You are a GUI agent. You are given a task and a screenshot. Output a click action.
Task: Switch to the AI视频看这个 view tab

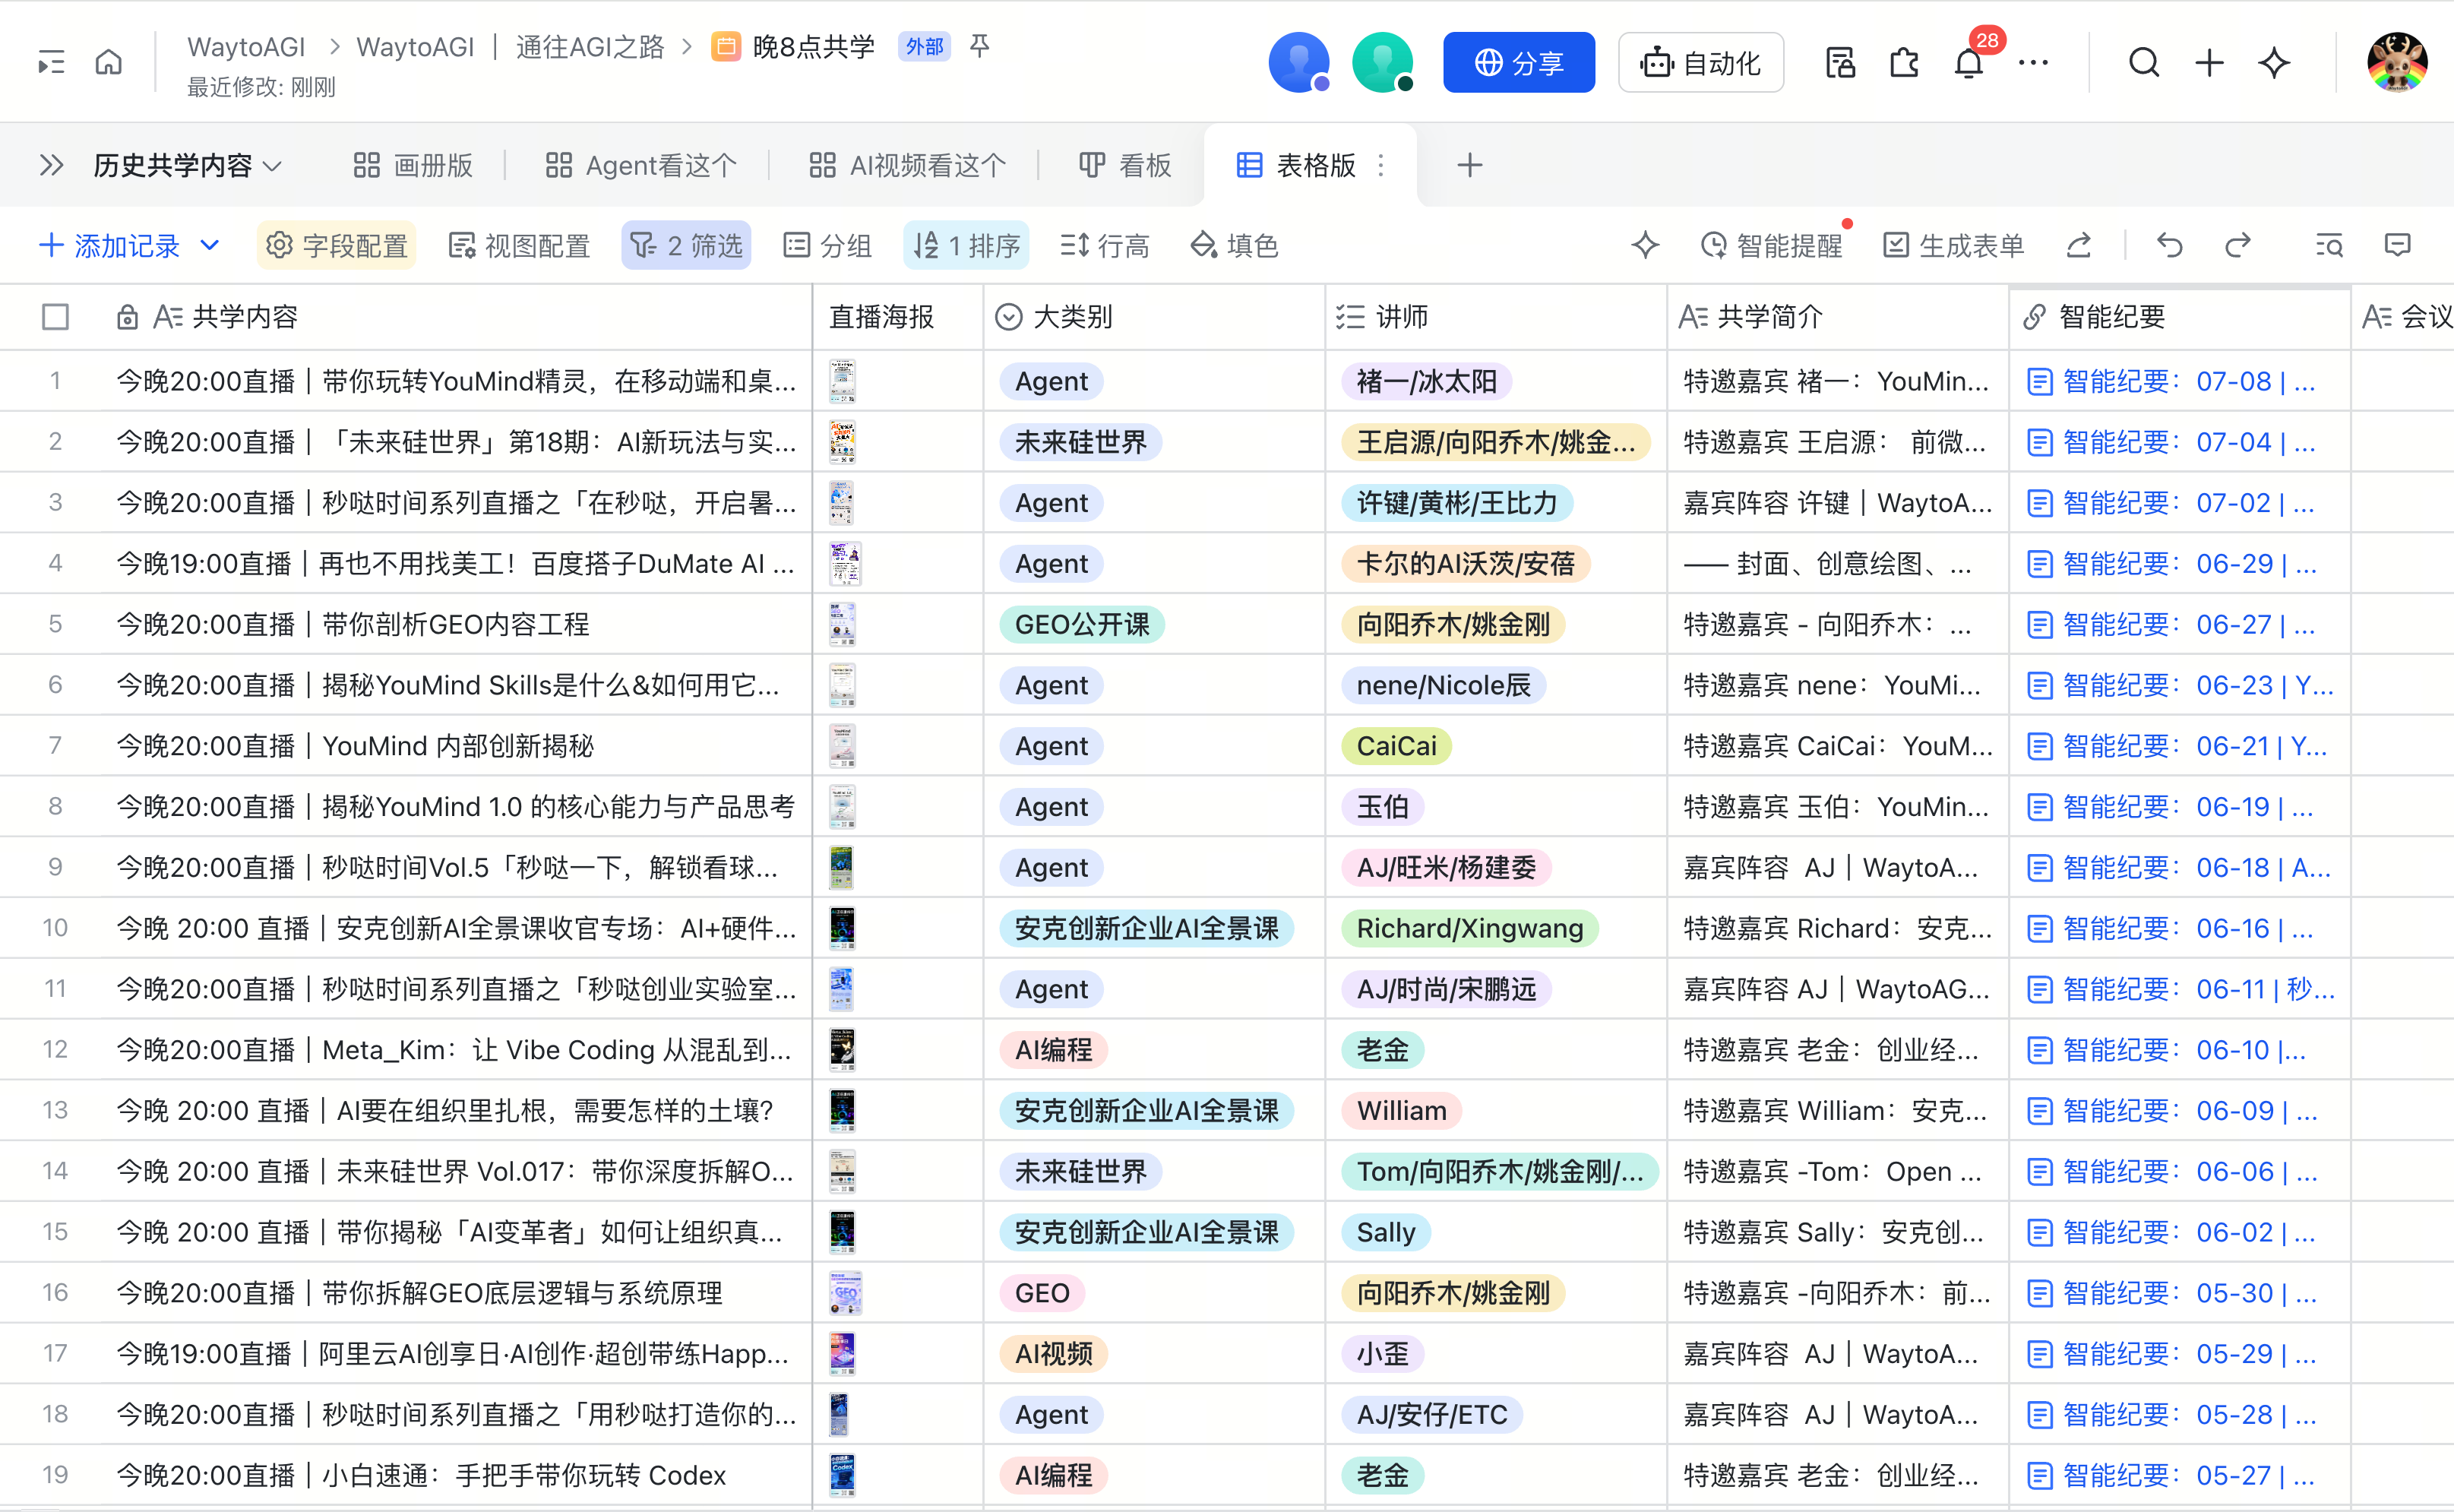(x=907, y=165)
